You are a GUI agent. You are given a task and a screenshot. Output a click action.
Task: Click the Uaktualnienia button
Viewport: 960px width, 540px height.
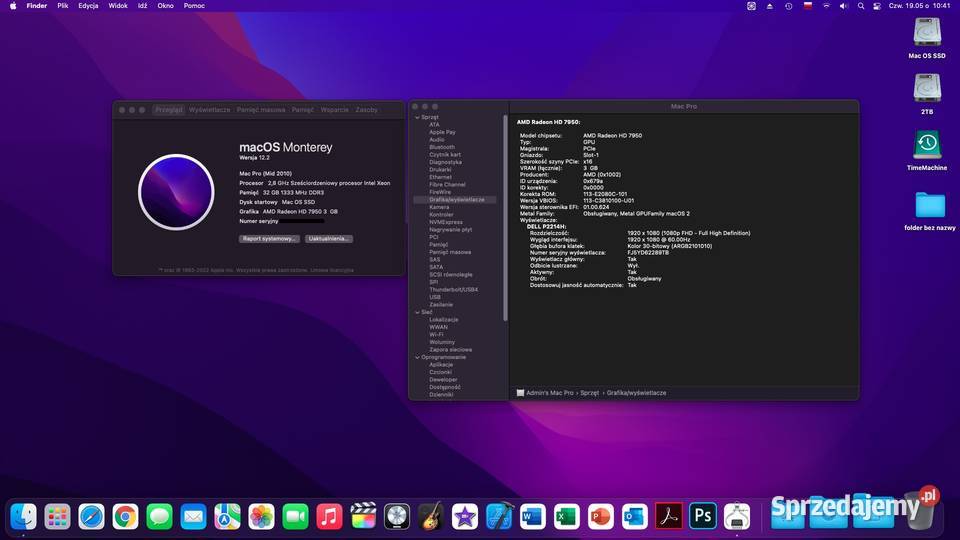[329, 239]
